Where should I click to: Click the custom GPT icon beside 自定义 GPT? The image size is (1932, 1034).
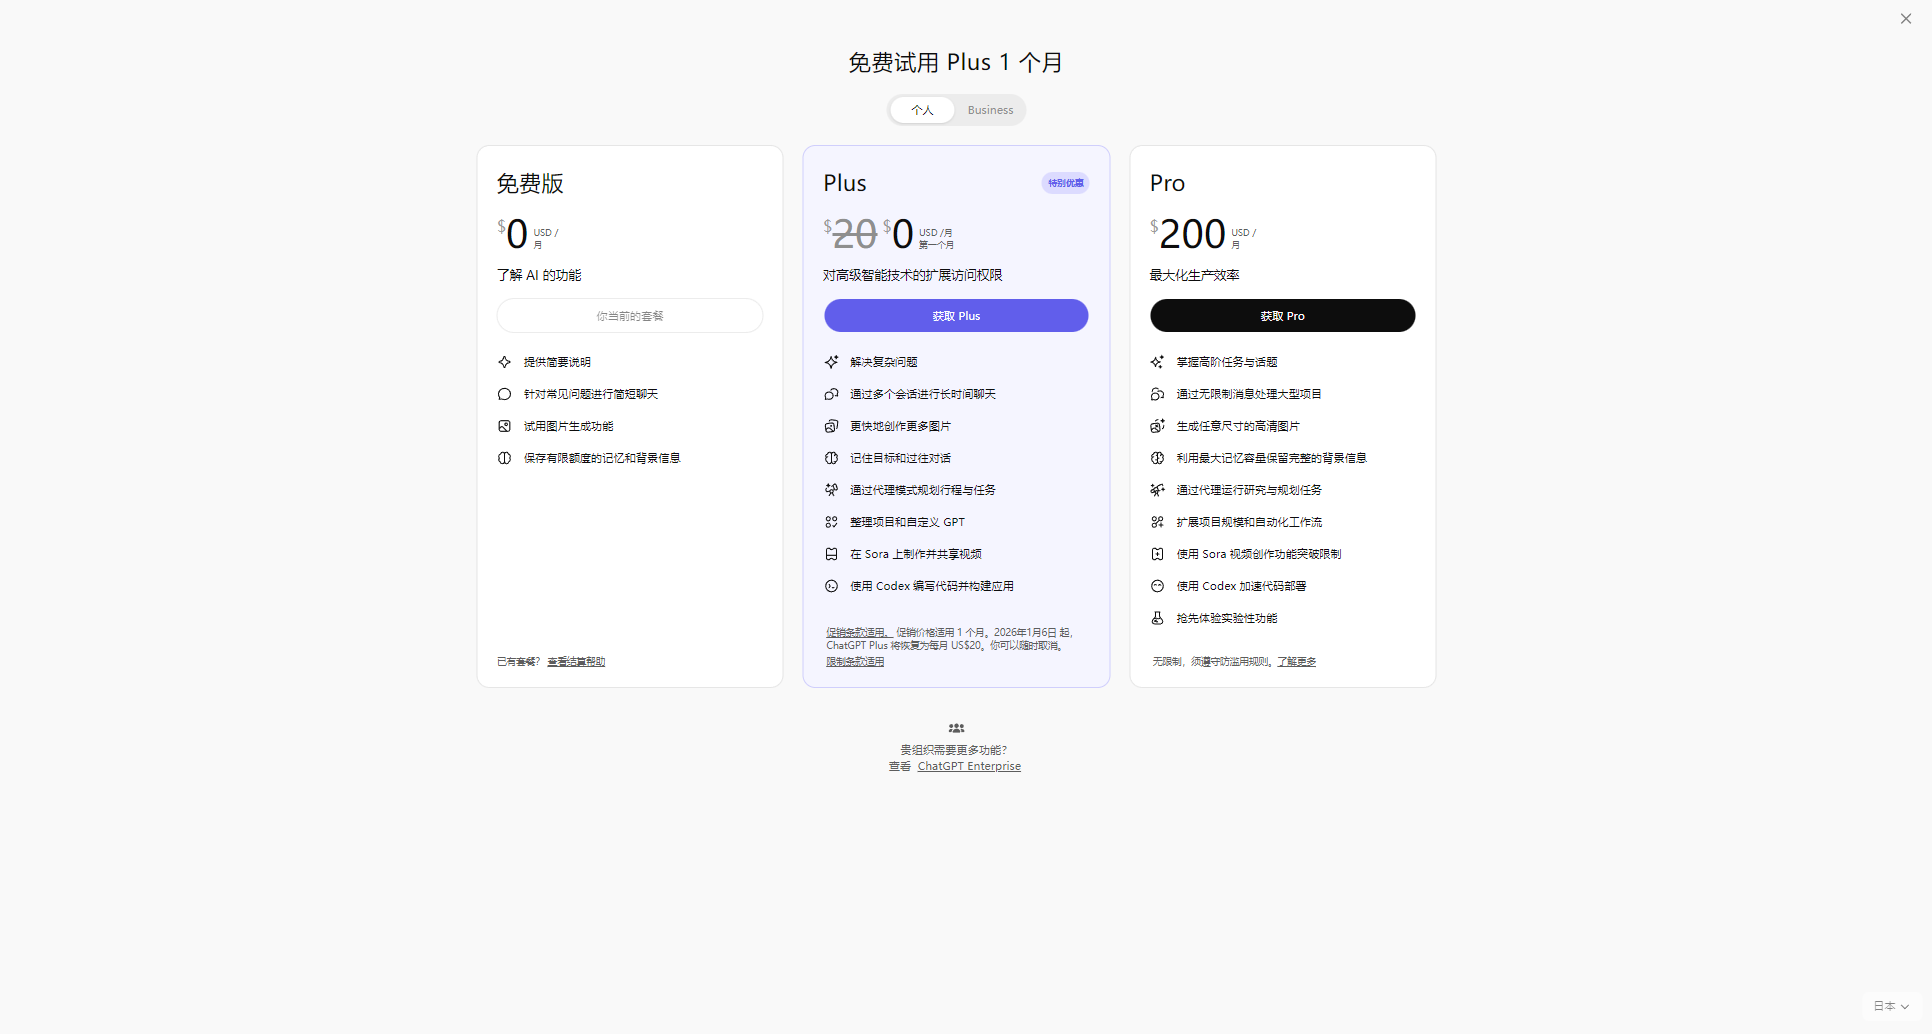pos(831,521)
